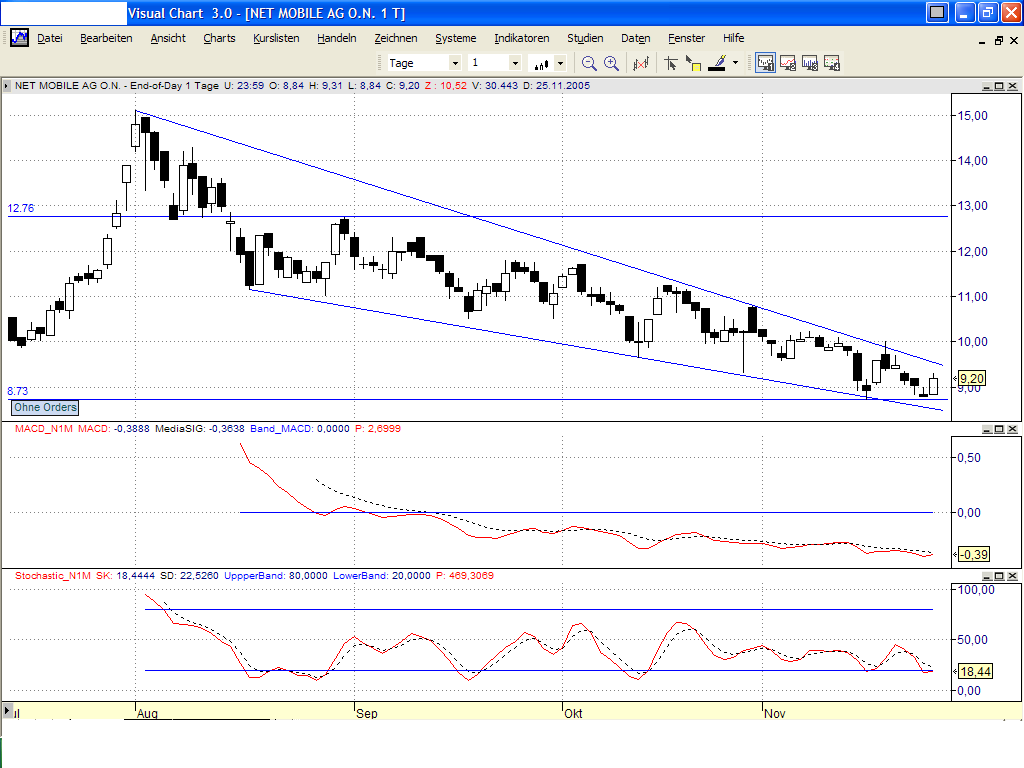Activate the crosshair pointer tool
The width and height of the screenshot is (1024, 768).
[x=672, y=62]
